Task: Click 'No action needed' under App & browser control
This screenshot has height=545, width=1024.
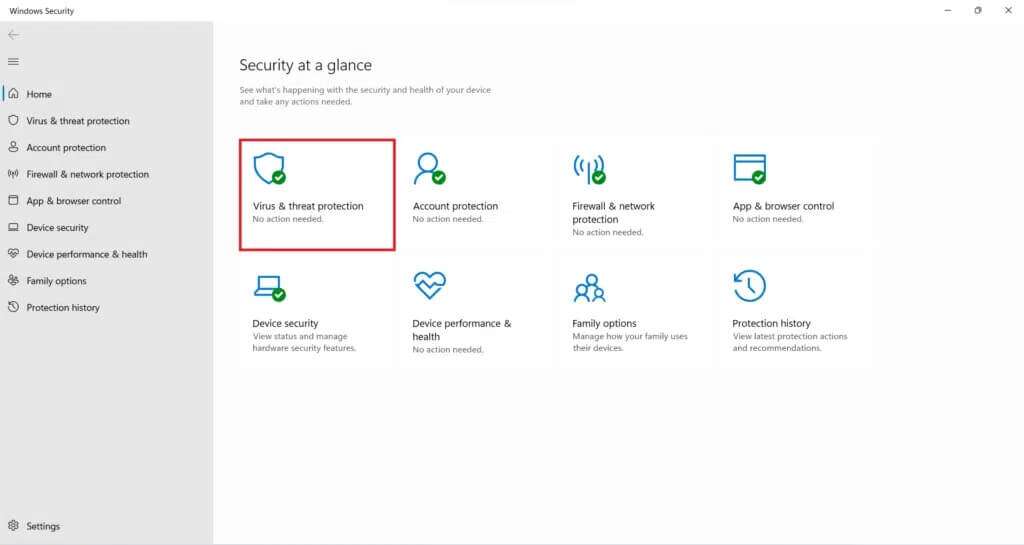Action: [768, 219]
